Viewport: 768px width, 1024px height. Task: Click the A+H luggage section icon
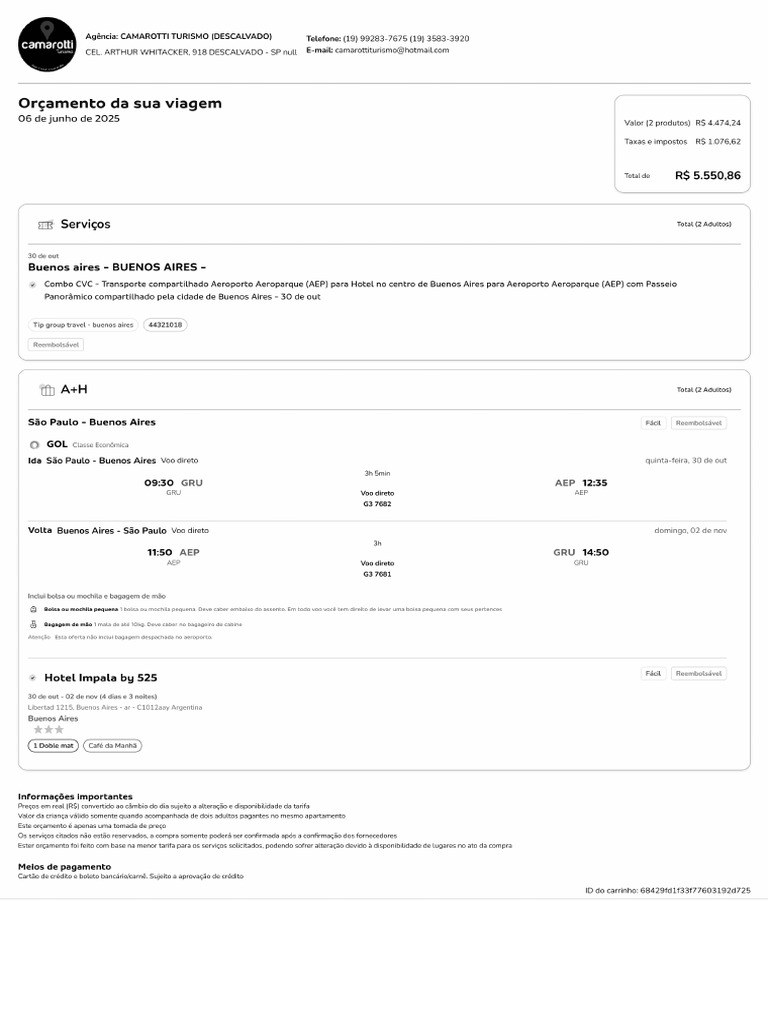(47, 390)
